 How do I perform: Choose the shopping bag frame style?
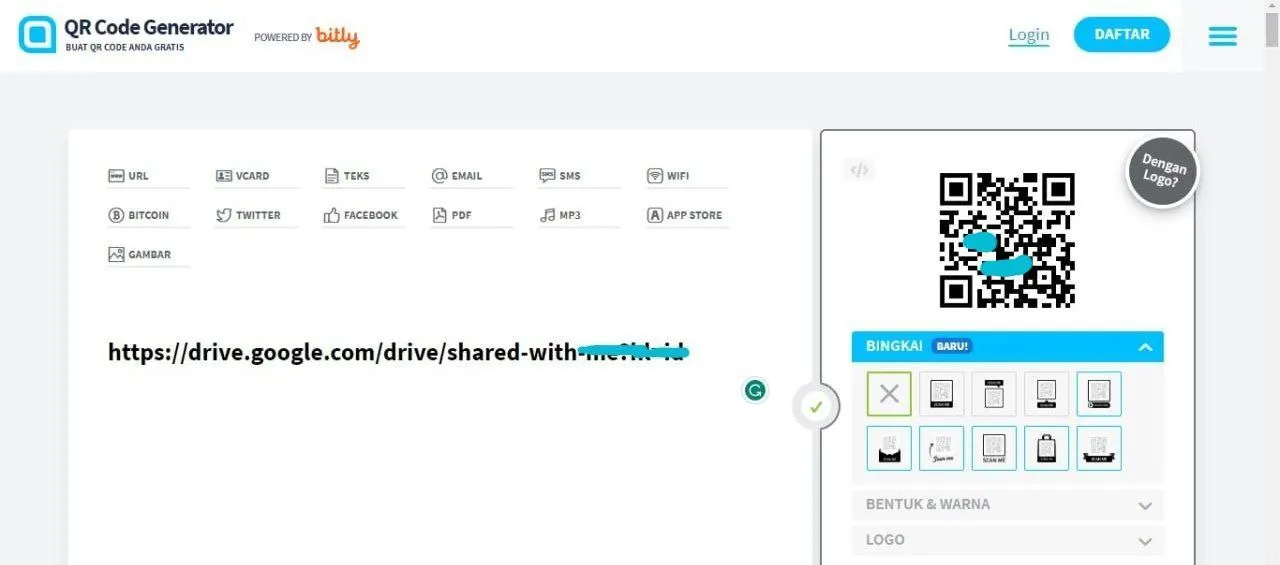click(x=1046, y=448)
